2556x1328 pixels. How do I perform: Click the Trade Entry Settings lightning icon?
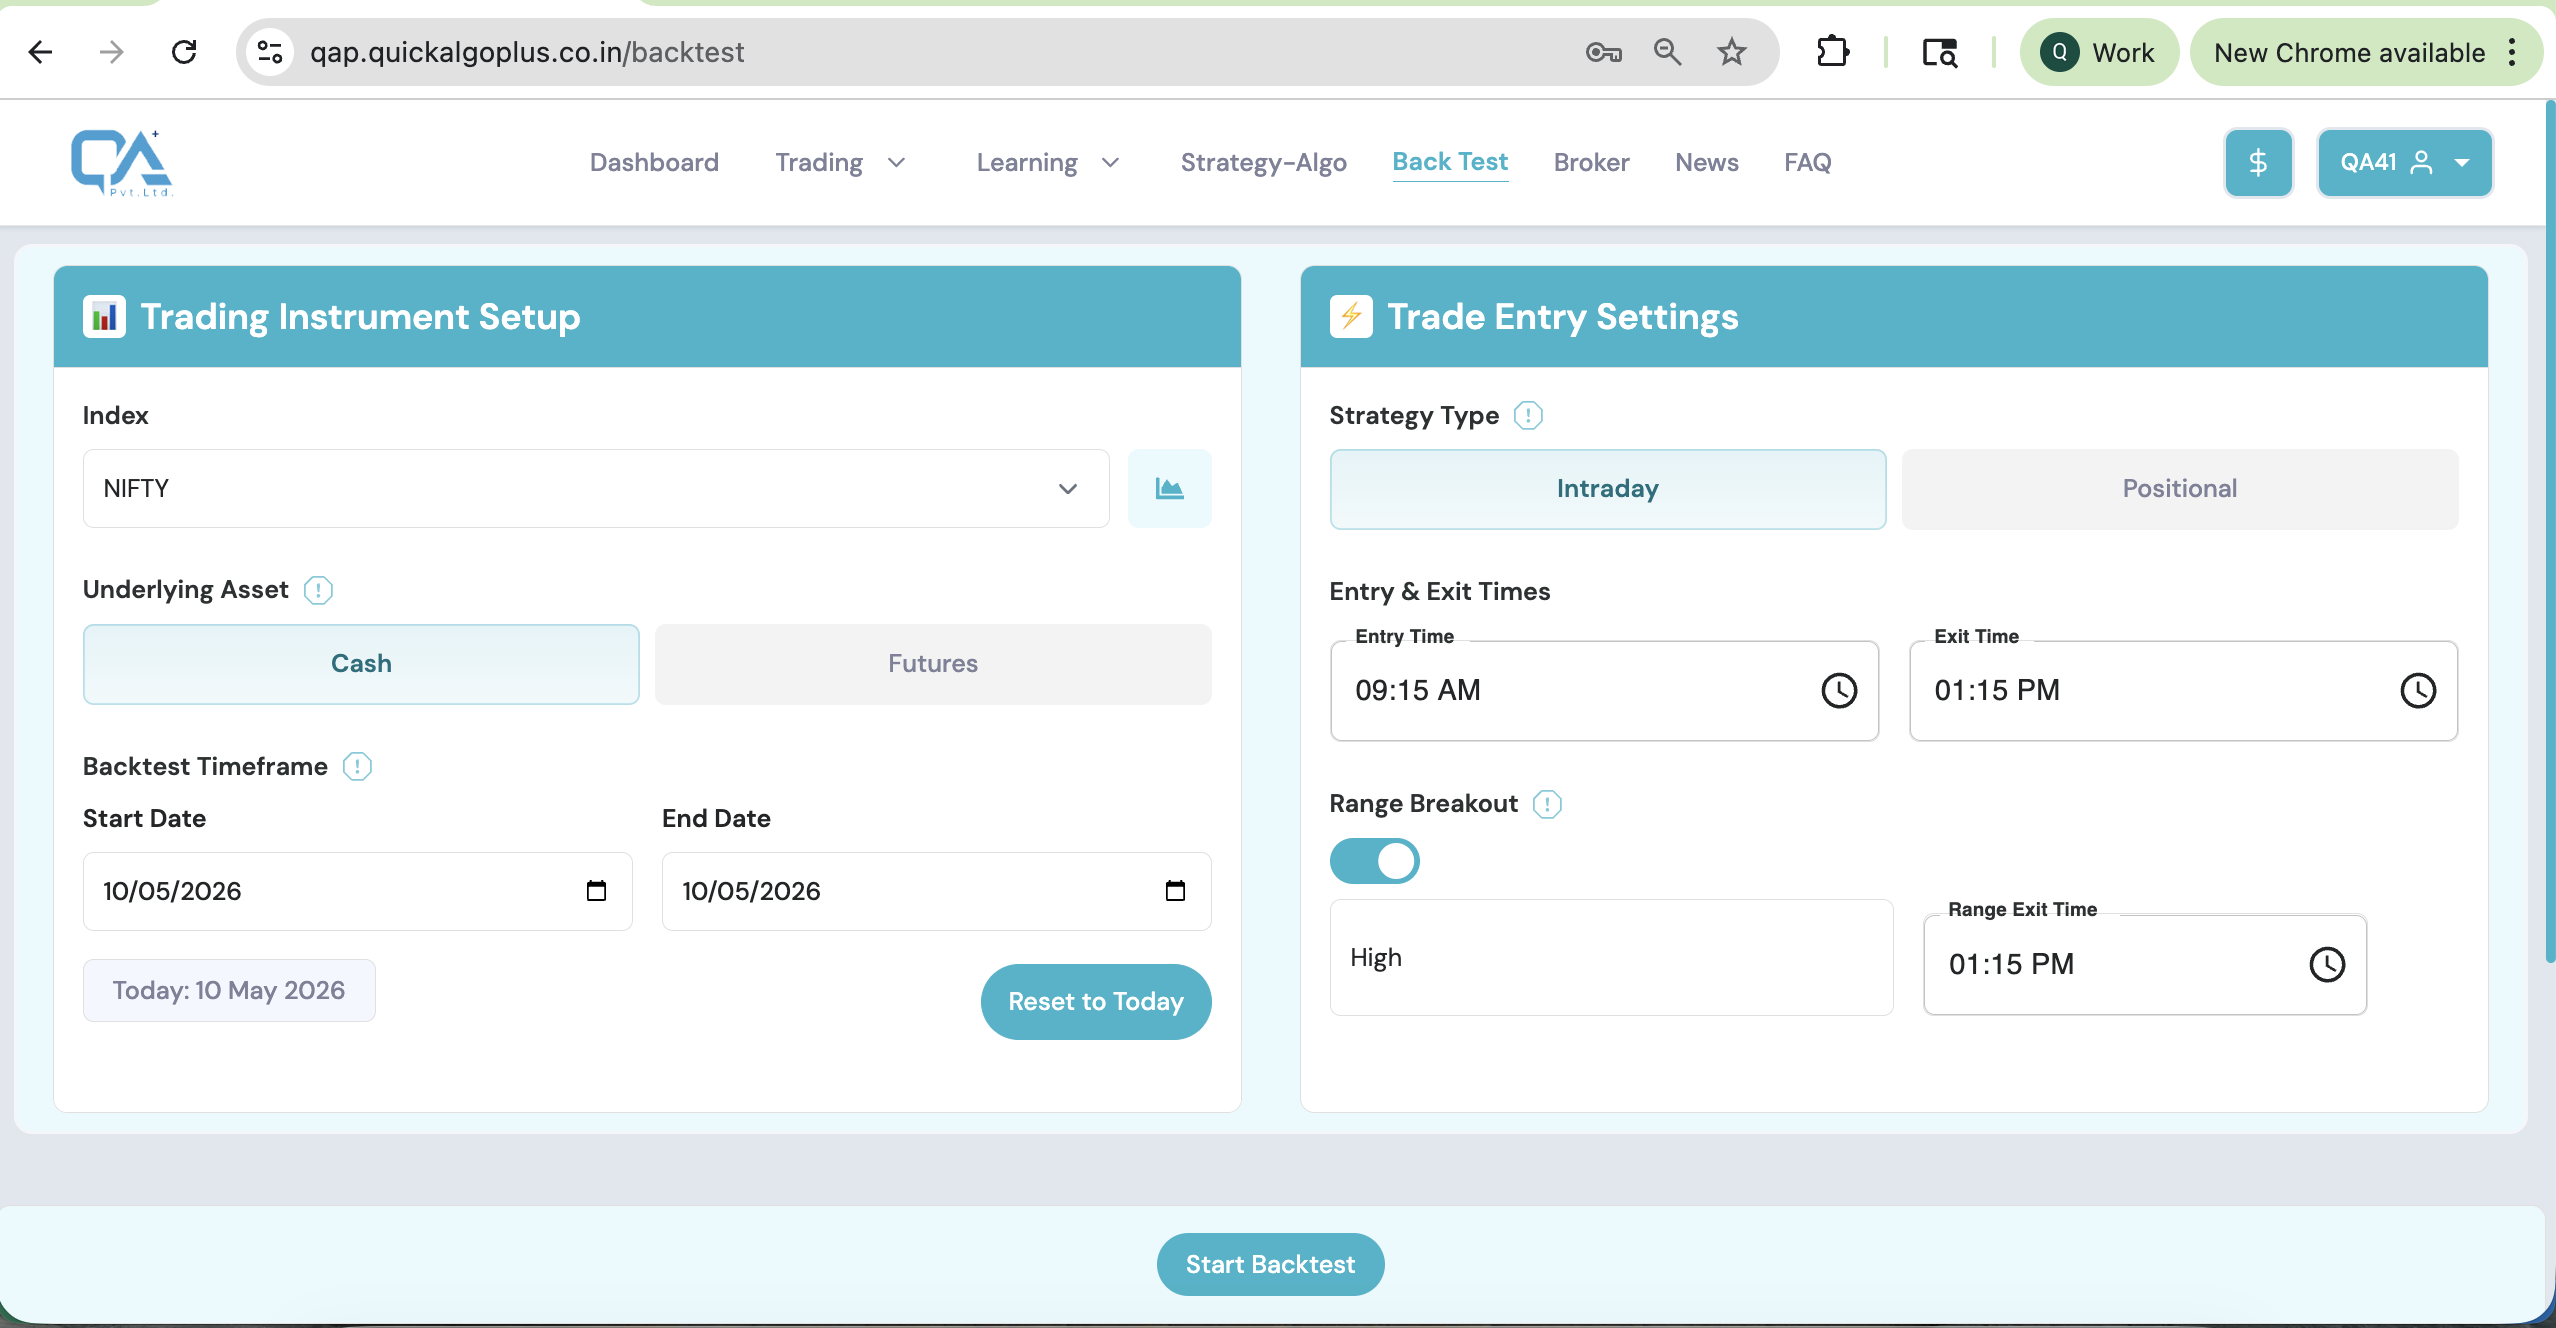point(1351,317)
